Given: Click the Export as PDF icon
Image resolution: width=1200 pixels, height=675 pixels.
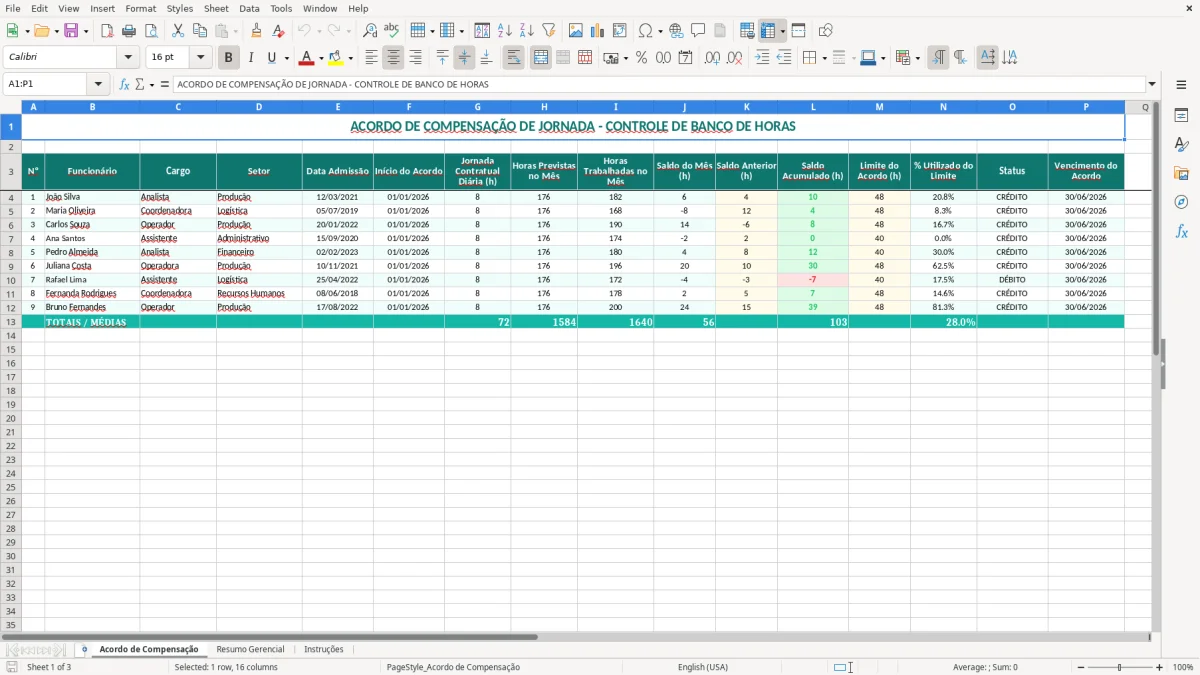Looking at the screenshot, I should (x=107, y=31).
